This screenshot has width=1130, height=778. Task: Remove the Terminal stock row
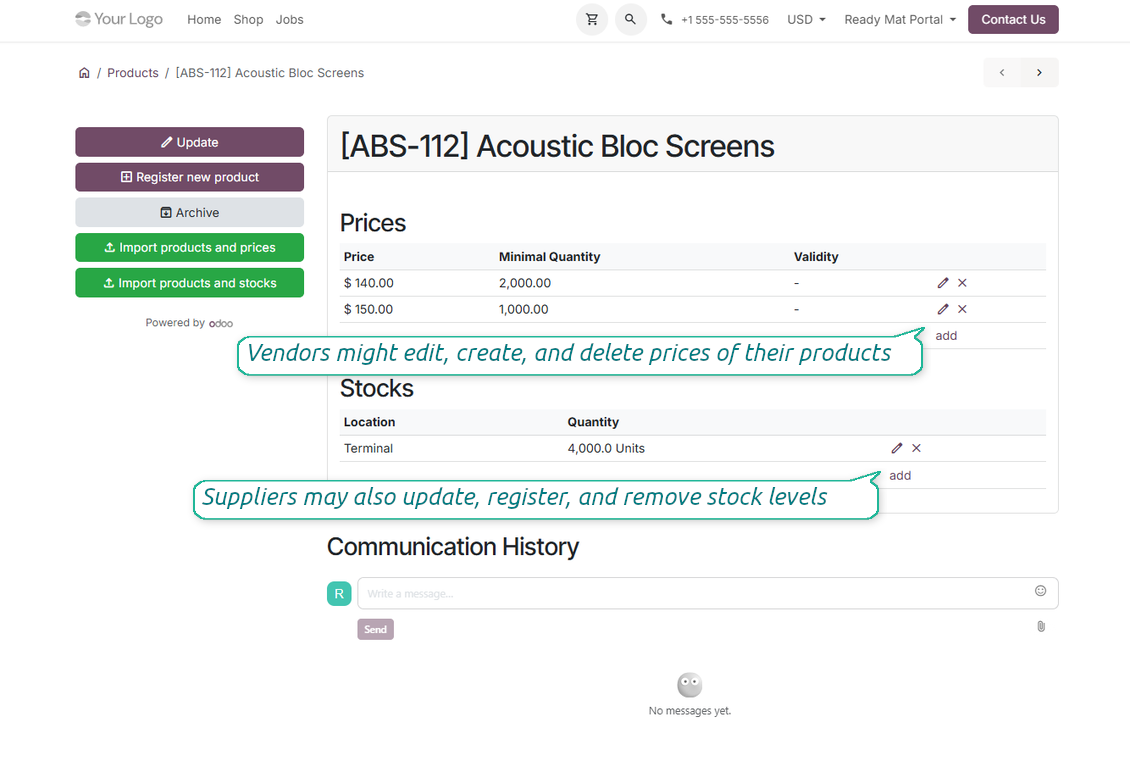917,448
